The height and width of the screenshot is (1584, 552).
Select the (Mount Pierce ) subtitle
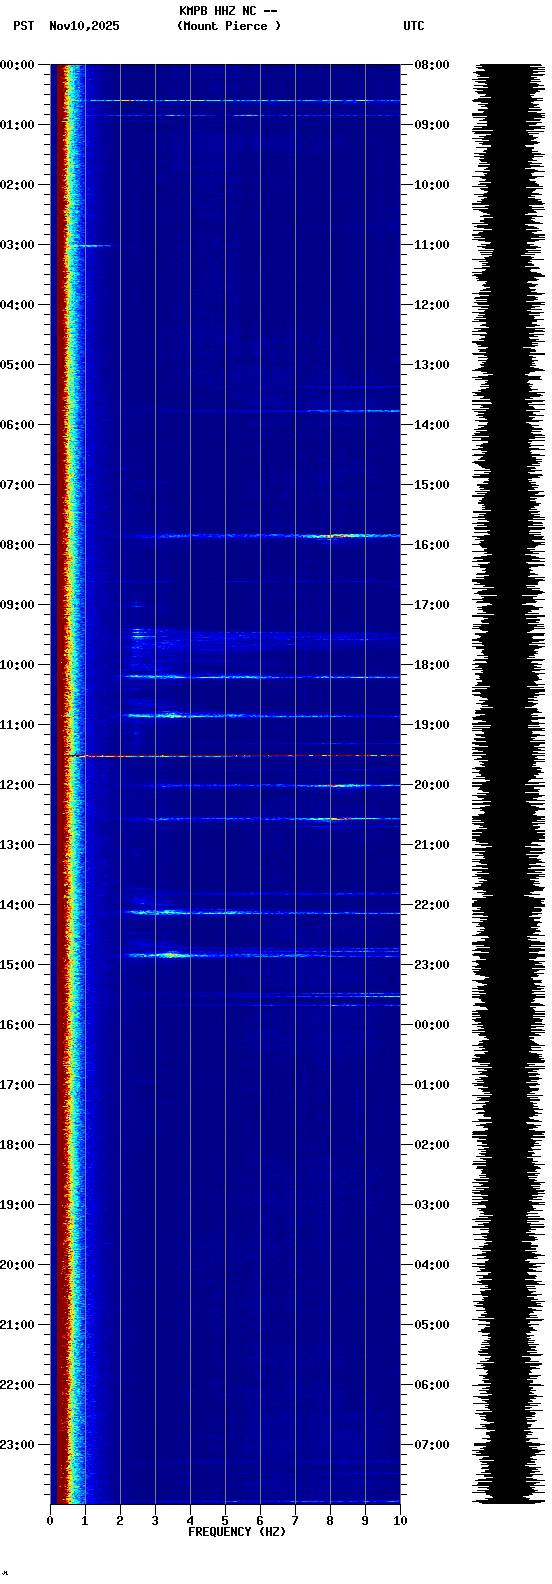pyautogui.click(x=229, y=26)
